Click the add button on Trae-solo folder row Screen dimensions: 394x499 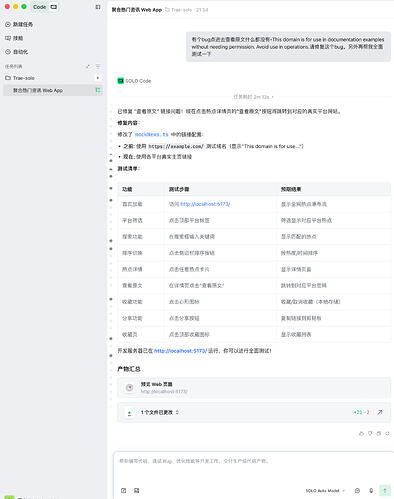(98, 78)
